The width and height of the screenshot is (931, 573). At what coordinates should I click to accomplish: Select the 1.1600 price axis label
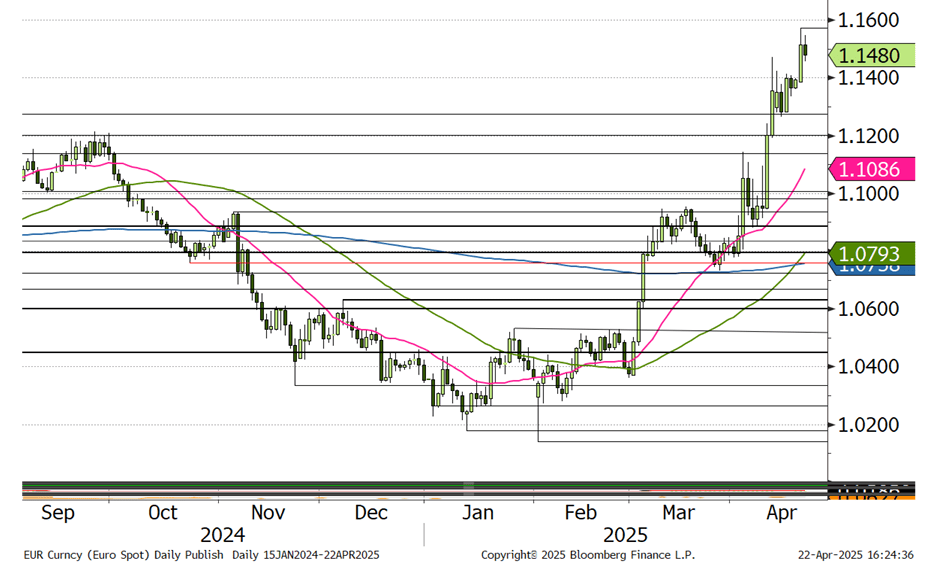click(x=870, y=20)
